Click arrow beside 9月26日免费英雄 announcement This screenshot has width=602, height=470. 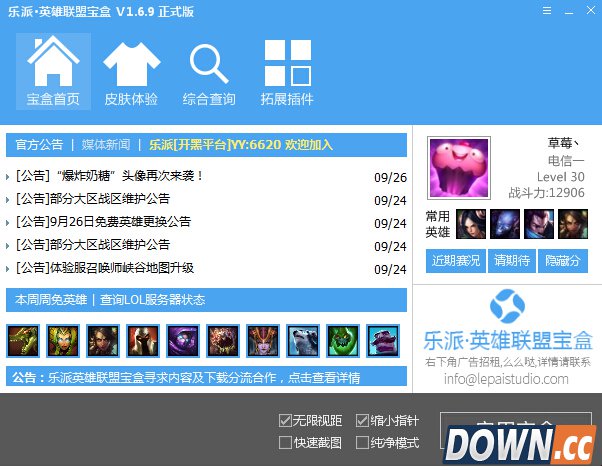(8, 223)
